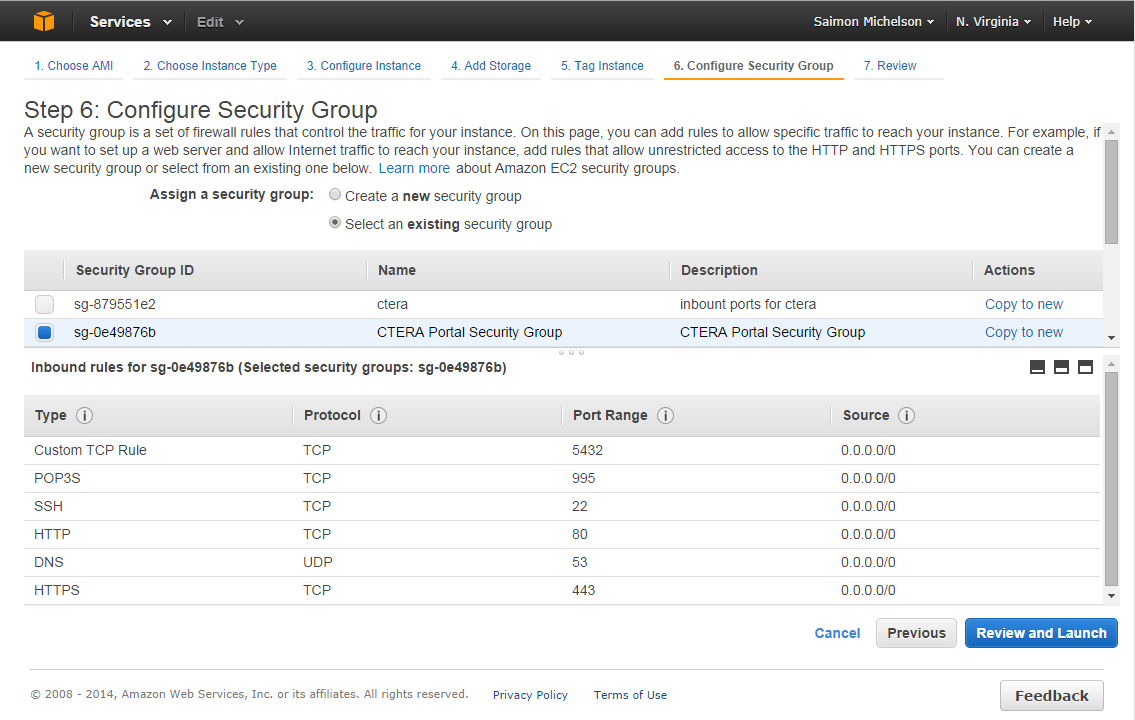Go to the Configure Instance tab
This screenshot has width=1135, height=720.
pyautogui.click(x=363, y=66)
